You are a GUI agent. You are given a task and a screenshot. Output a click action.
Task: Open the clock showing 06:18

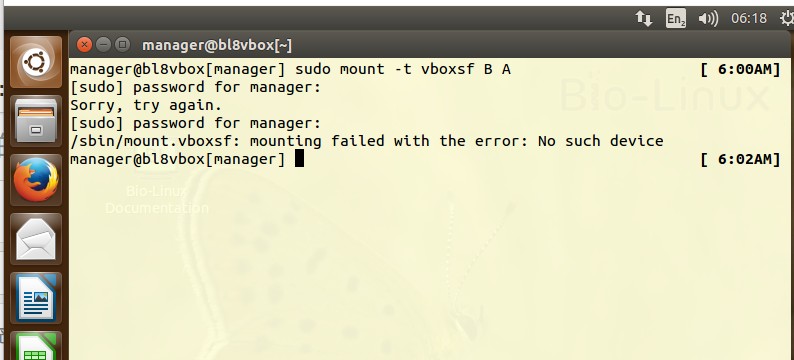pos(749,19)
